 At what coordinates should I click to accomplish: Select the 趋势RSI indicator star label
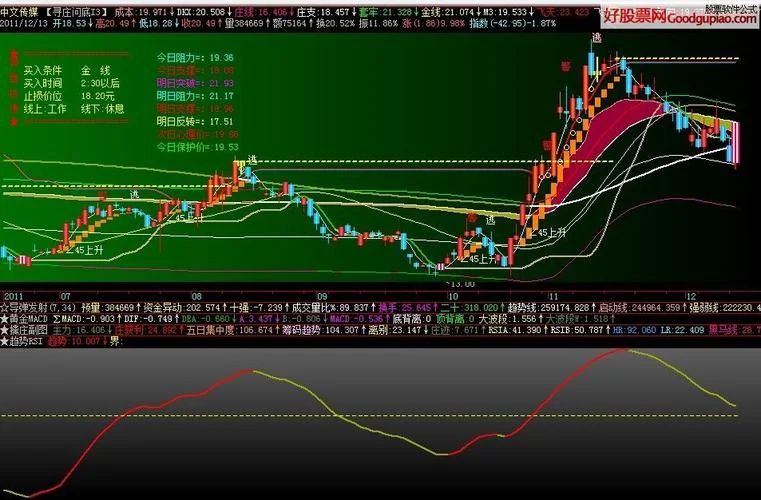point(22,341)
